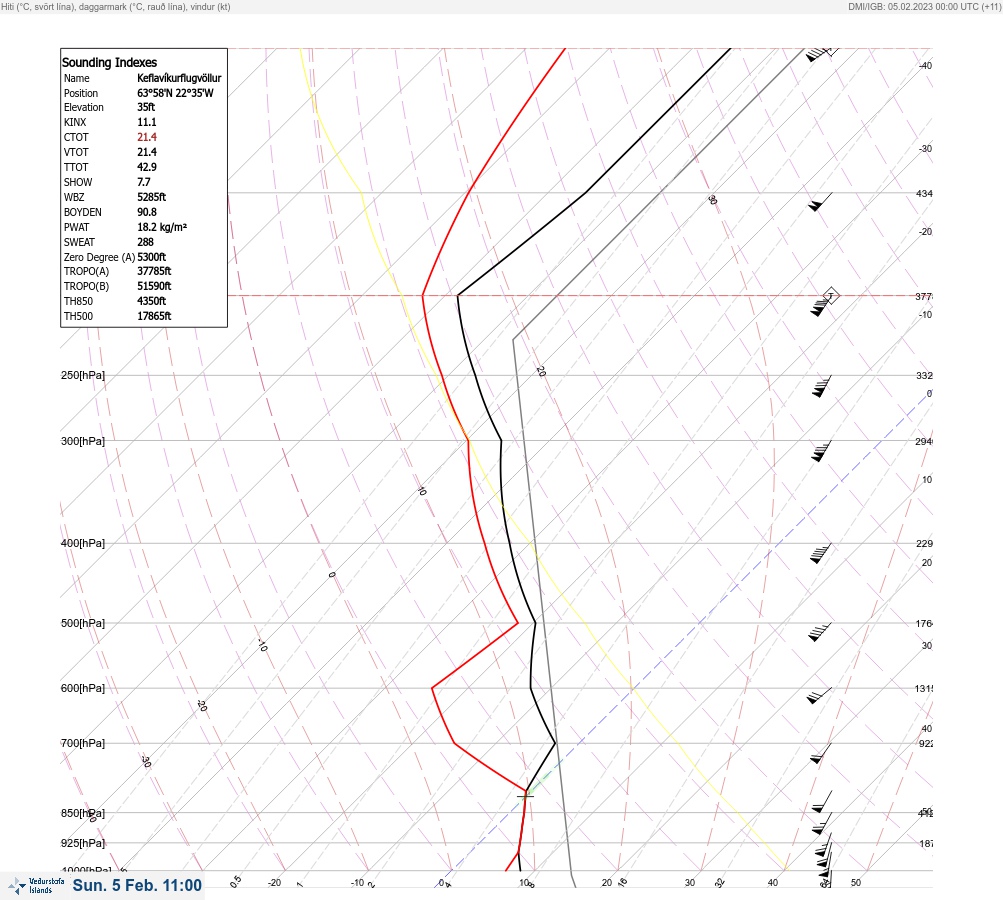This screenshot has height=900, width=1003.
Task: Click the BOYDEN value '90.8'
Action: (146, 212)
